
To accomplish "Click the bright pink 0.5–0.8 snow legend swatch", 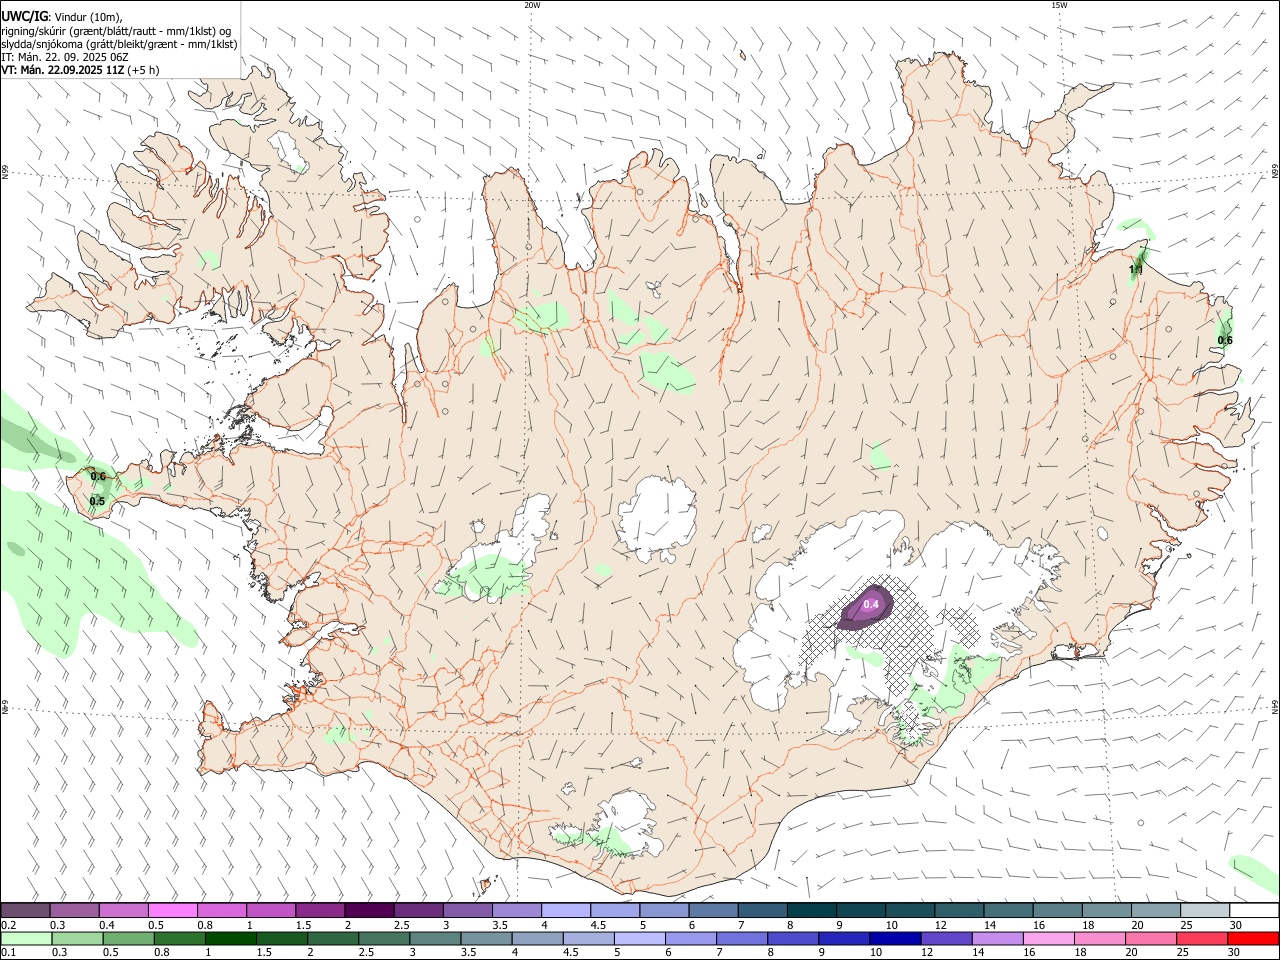I will pos(172,910).
